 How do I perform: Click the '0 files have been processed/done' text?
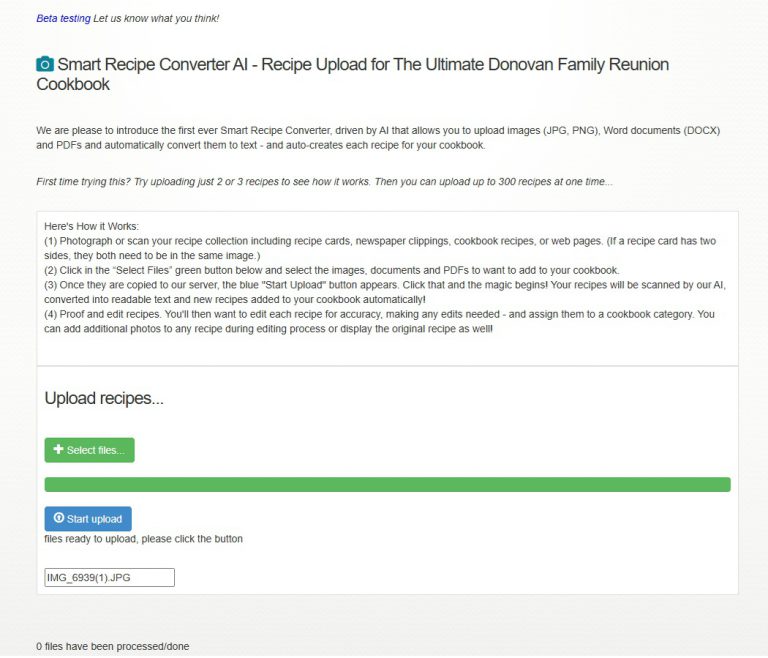(x=113, y=646)
